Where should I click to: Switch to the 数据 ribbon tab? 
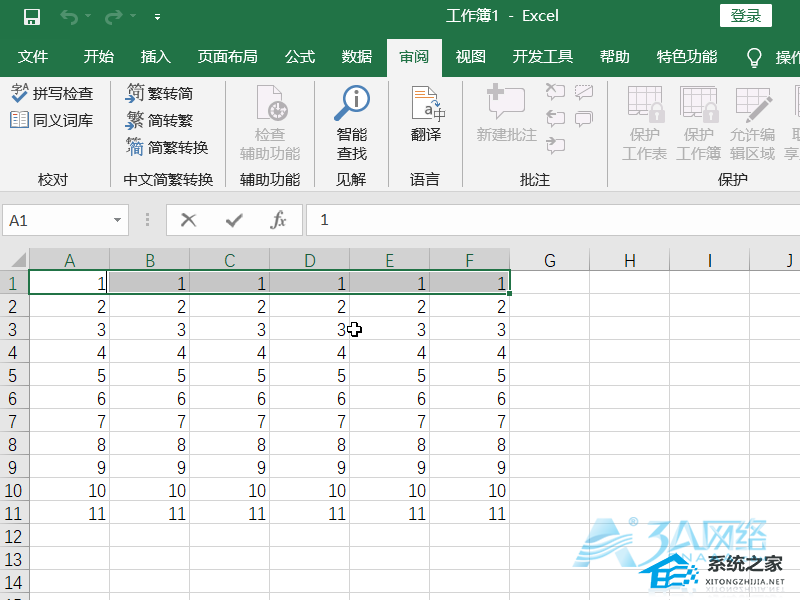(357, 56)
